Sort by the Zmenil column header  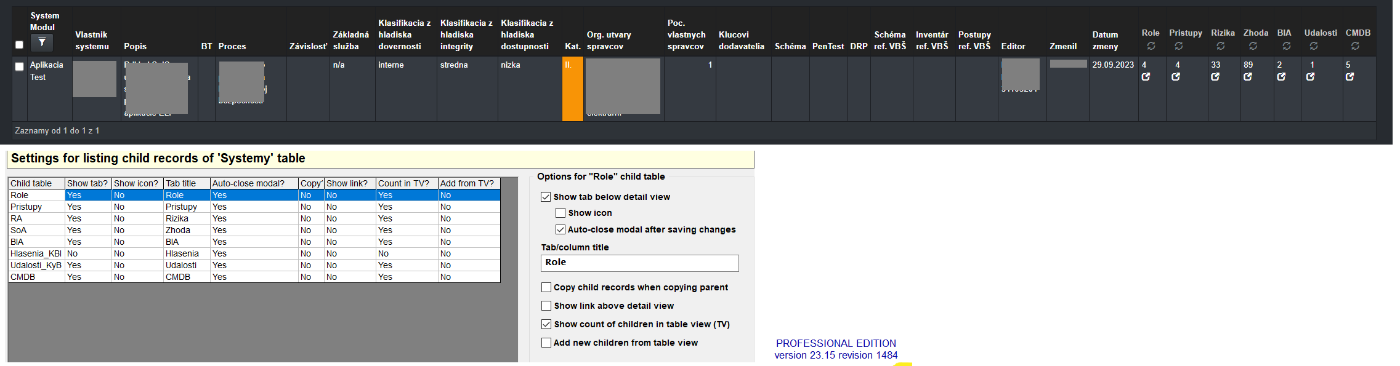tap(1064, 46)
